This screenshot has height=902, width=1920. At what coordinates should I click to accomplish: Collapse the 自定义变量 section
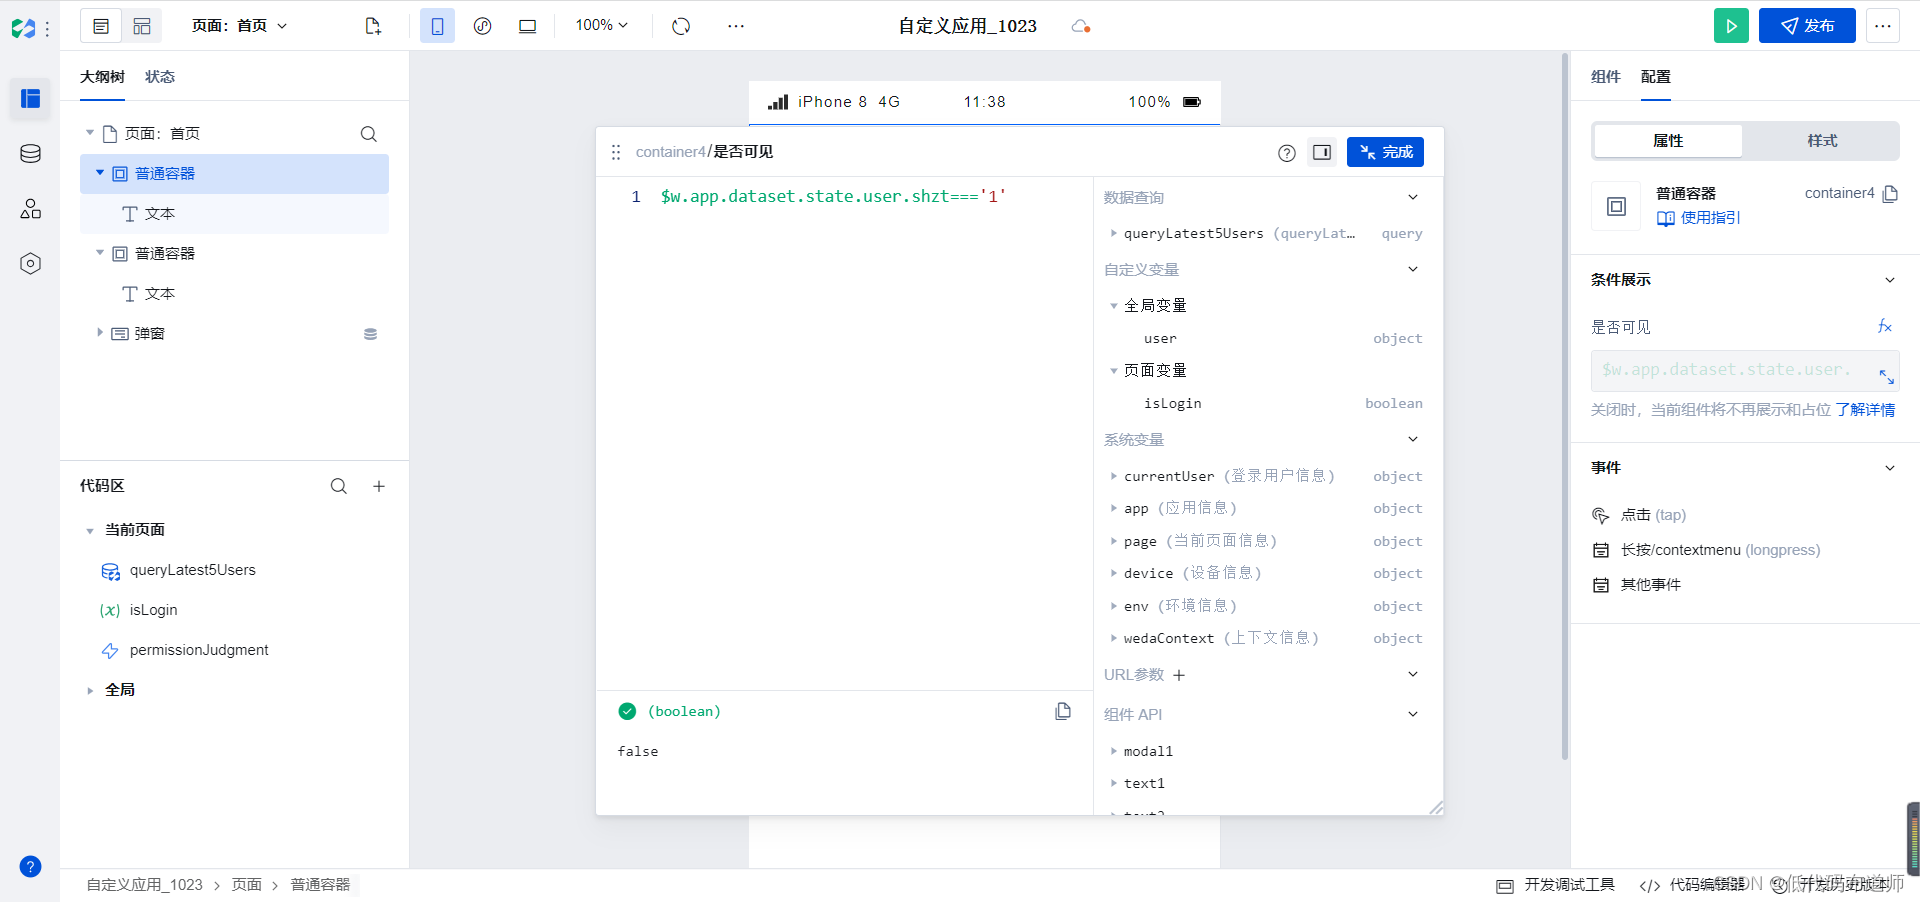(x=1413, y=269)
